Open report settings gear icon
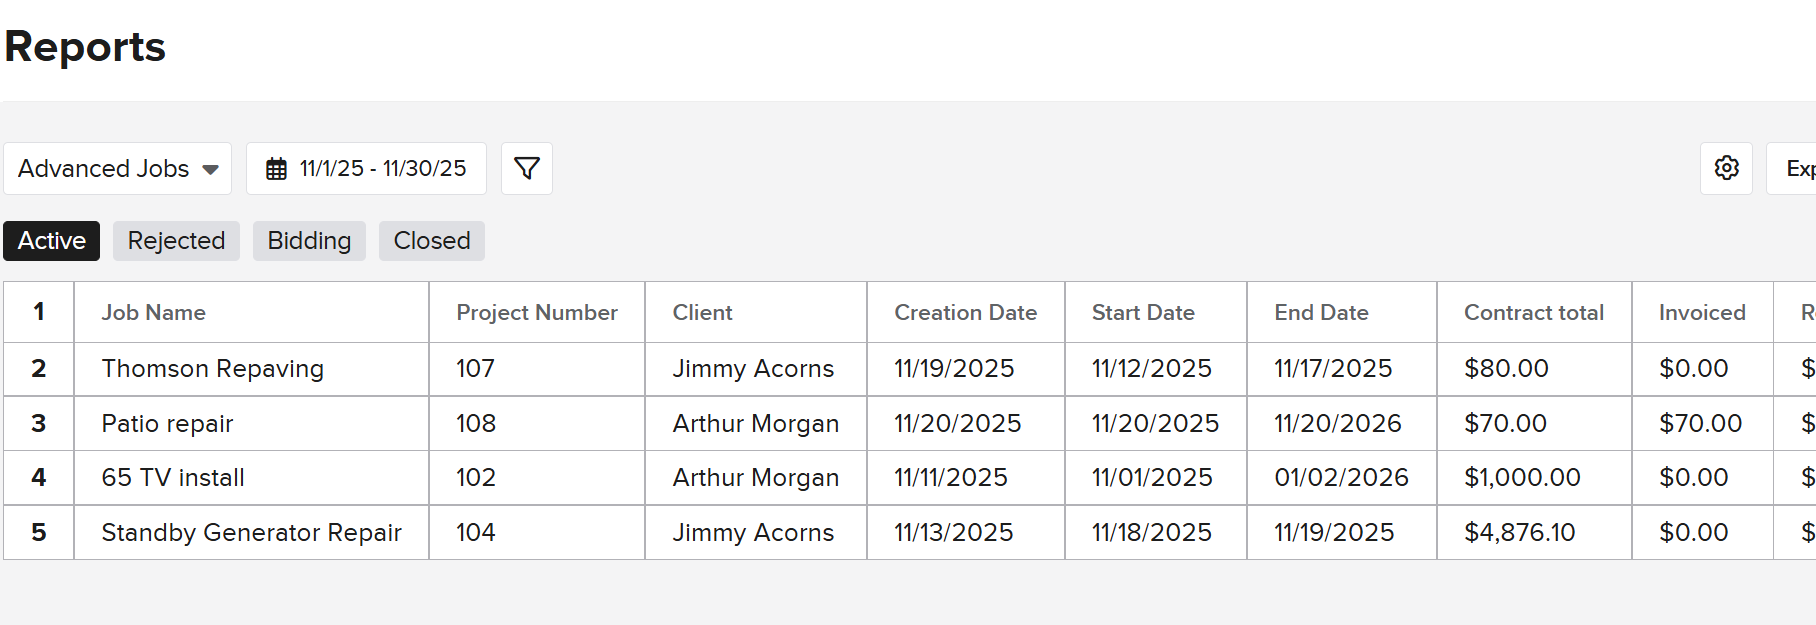Viewport: 1816px width, 625px height. point(1726,168)
